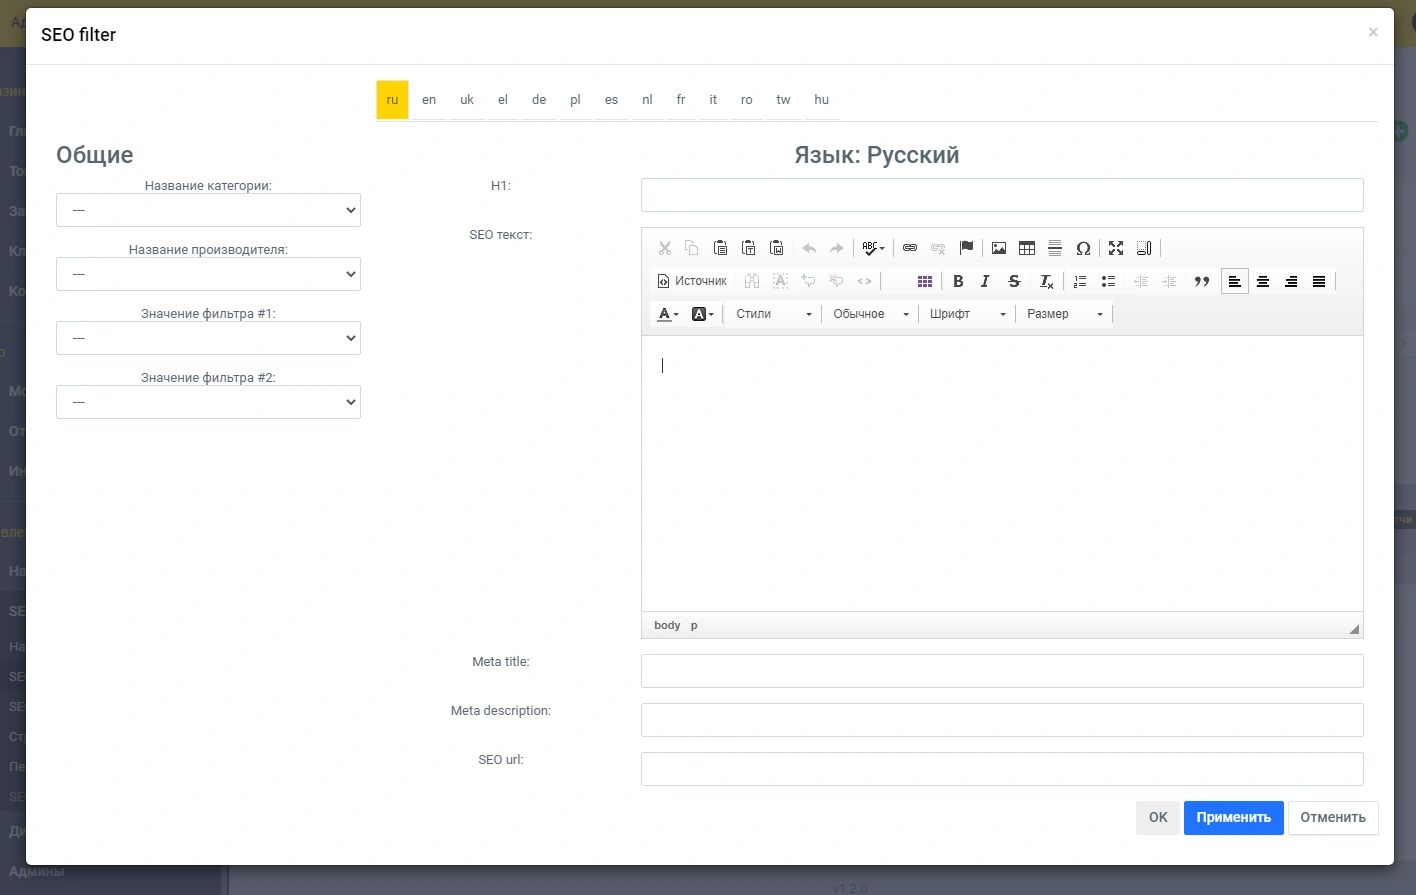Toggle italic formatting in the editor toolbar

click(985, 281)
